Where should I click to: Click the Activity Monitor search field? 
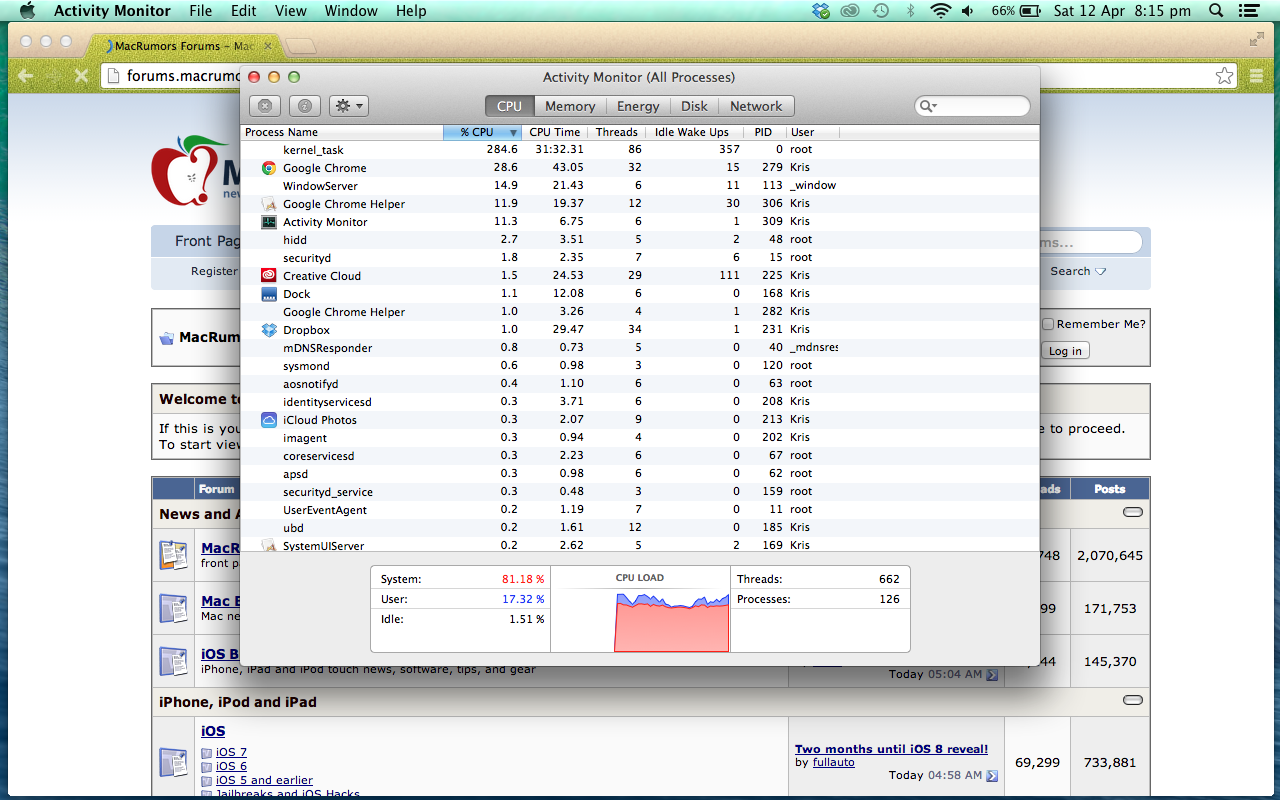click(x=972, y=106)
